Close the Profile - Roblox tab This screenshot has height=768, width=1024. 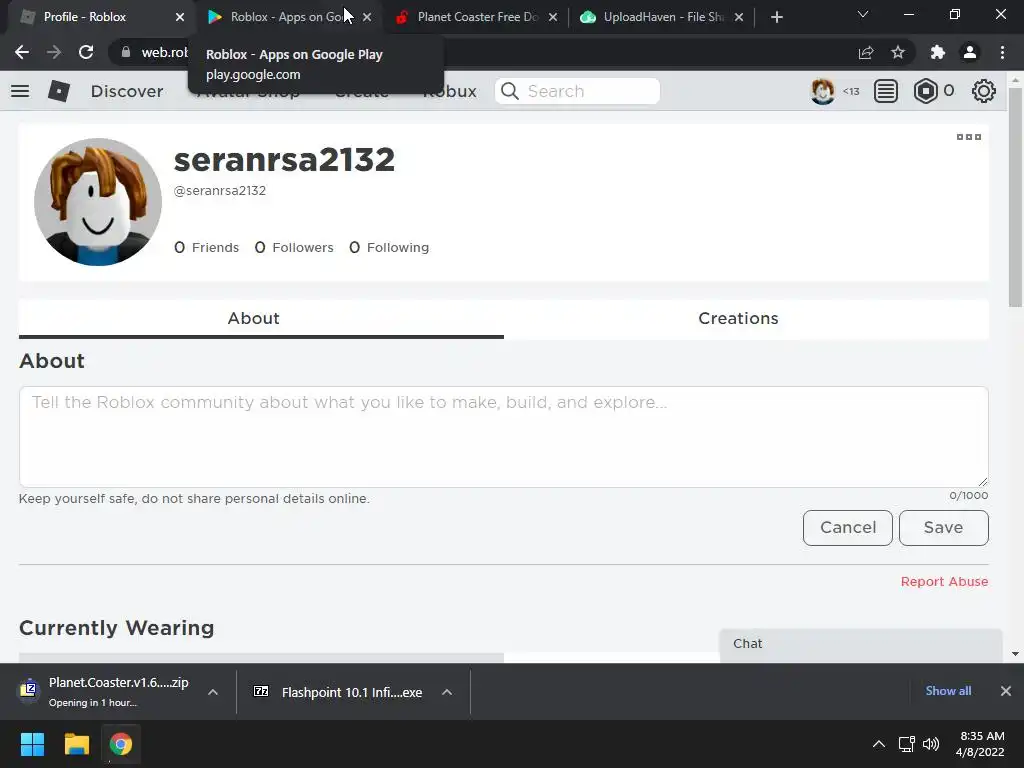[180, 17]
